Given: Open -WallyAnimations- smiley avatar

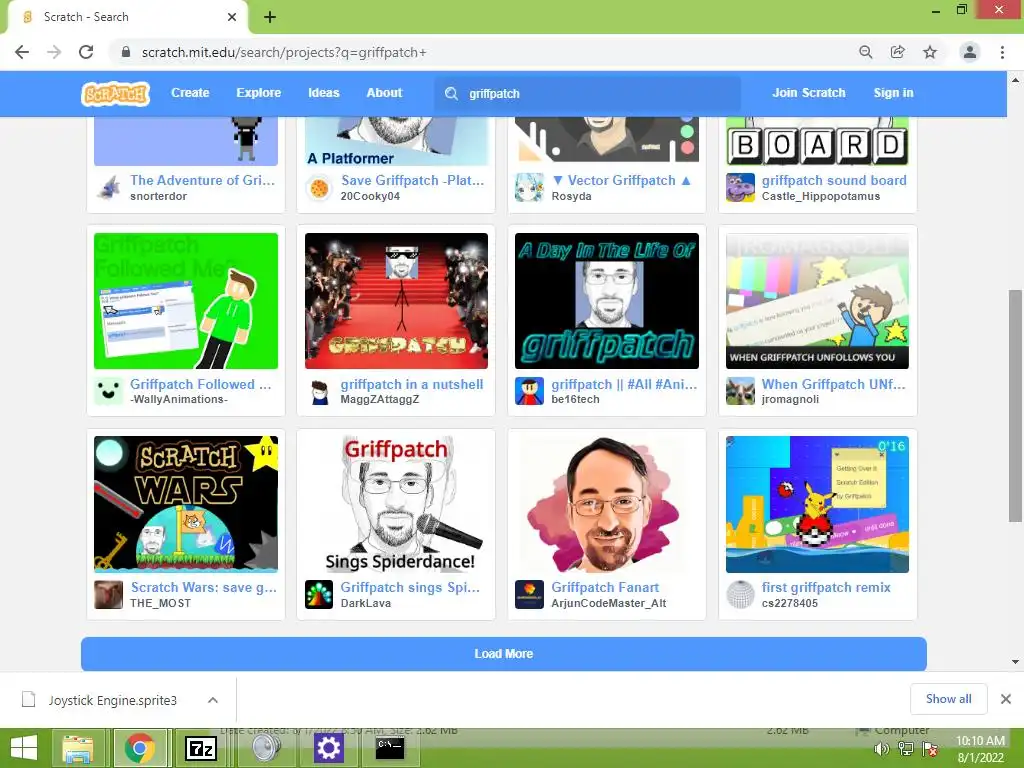Looking at the screenshot, I should tap(108, 391).
